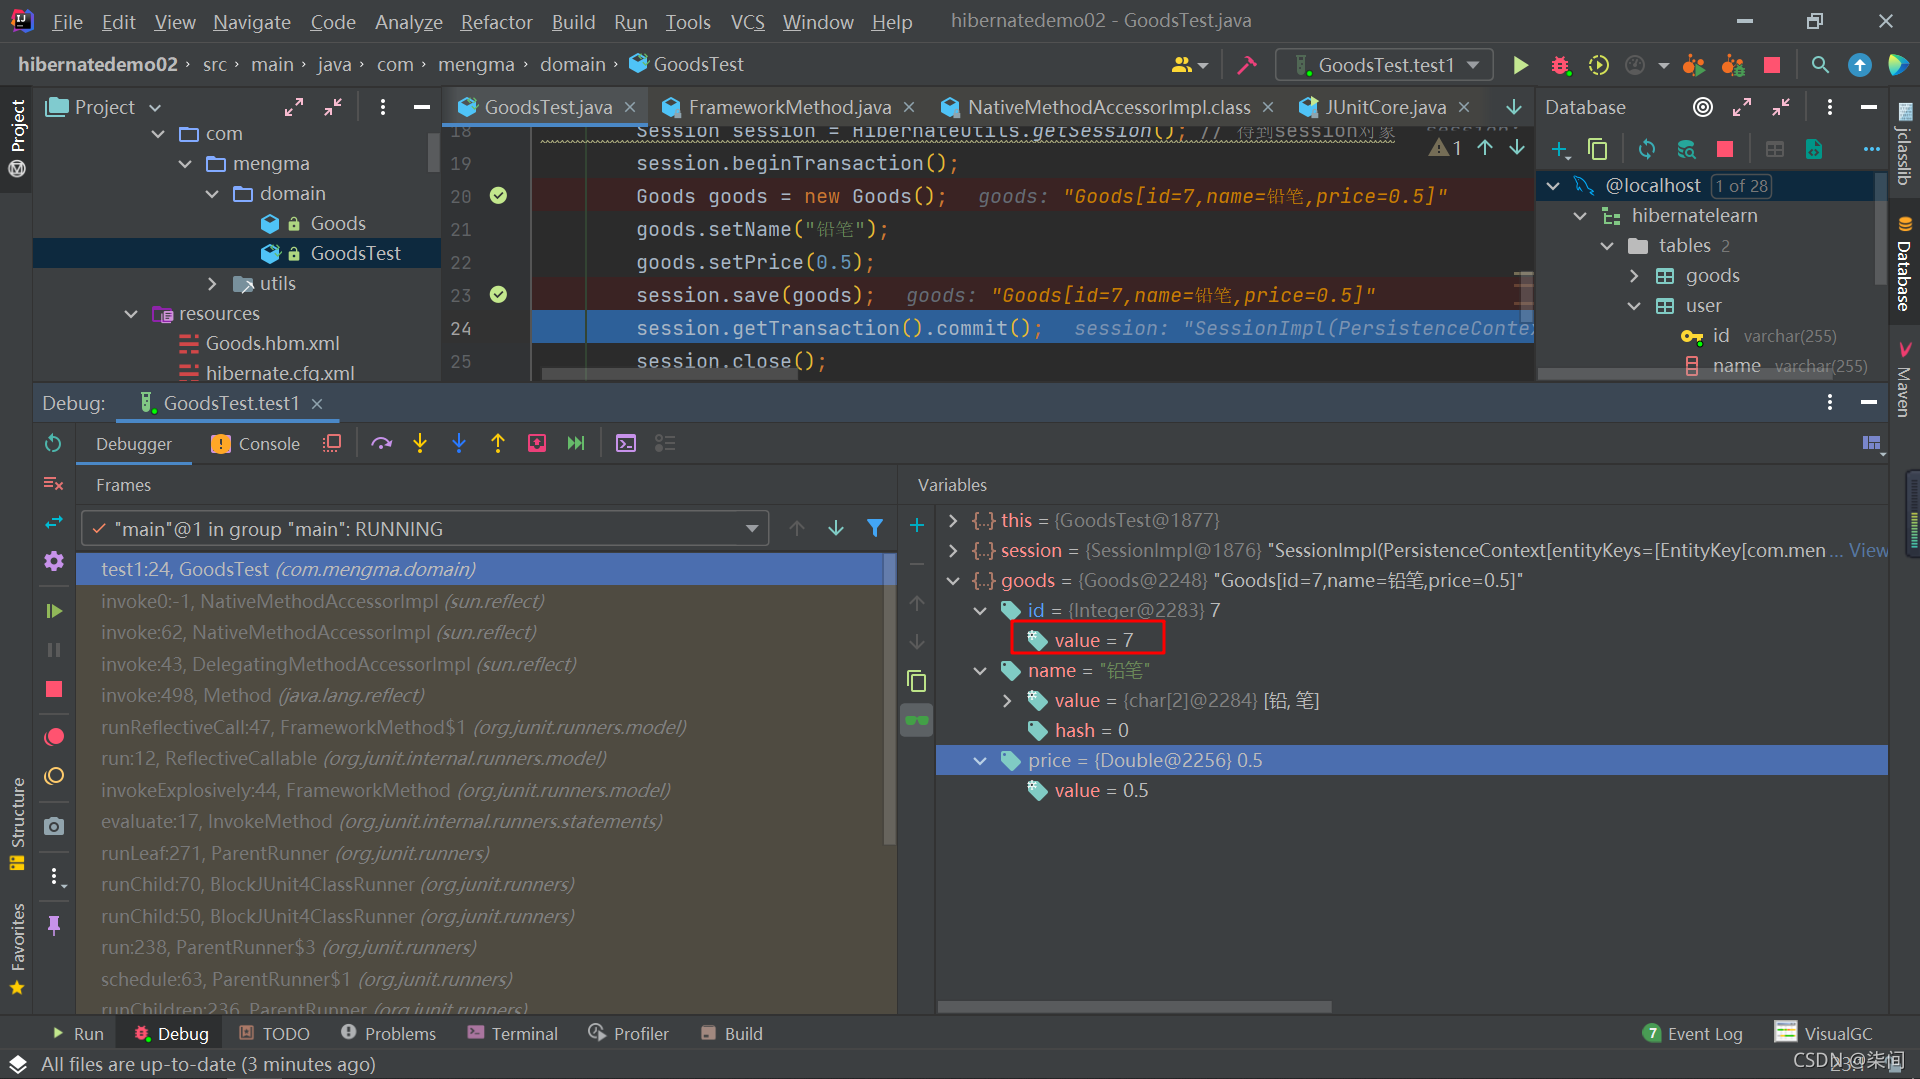Viewport: 1920px width, 1079px height.
Task: Open Profiler tool window
Action: pyautogui.click(x=629, y=1033)
